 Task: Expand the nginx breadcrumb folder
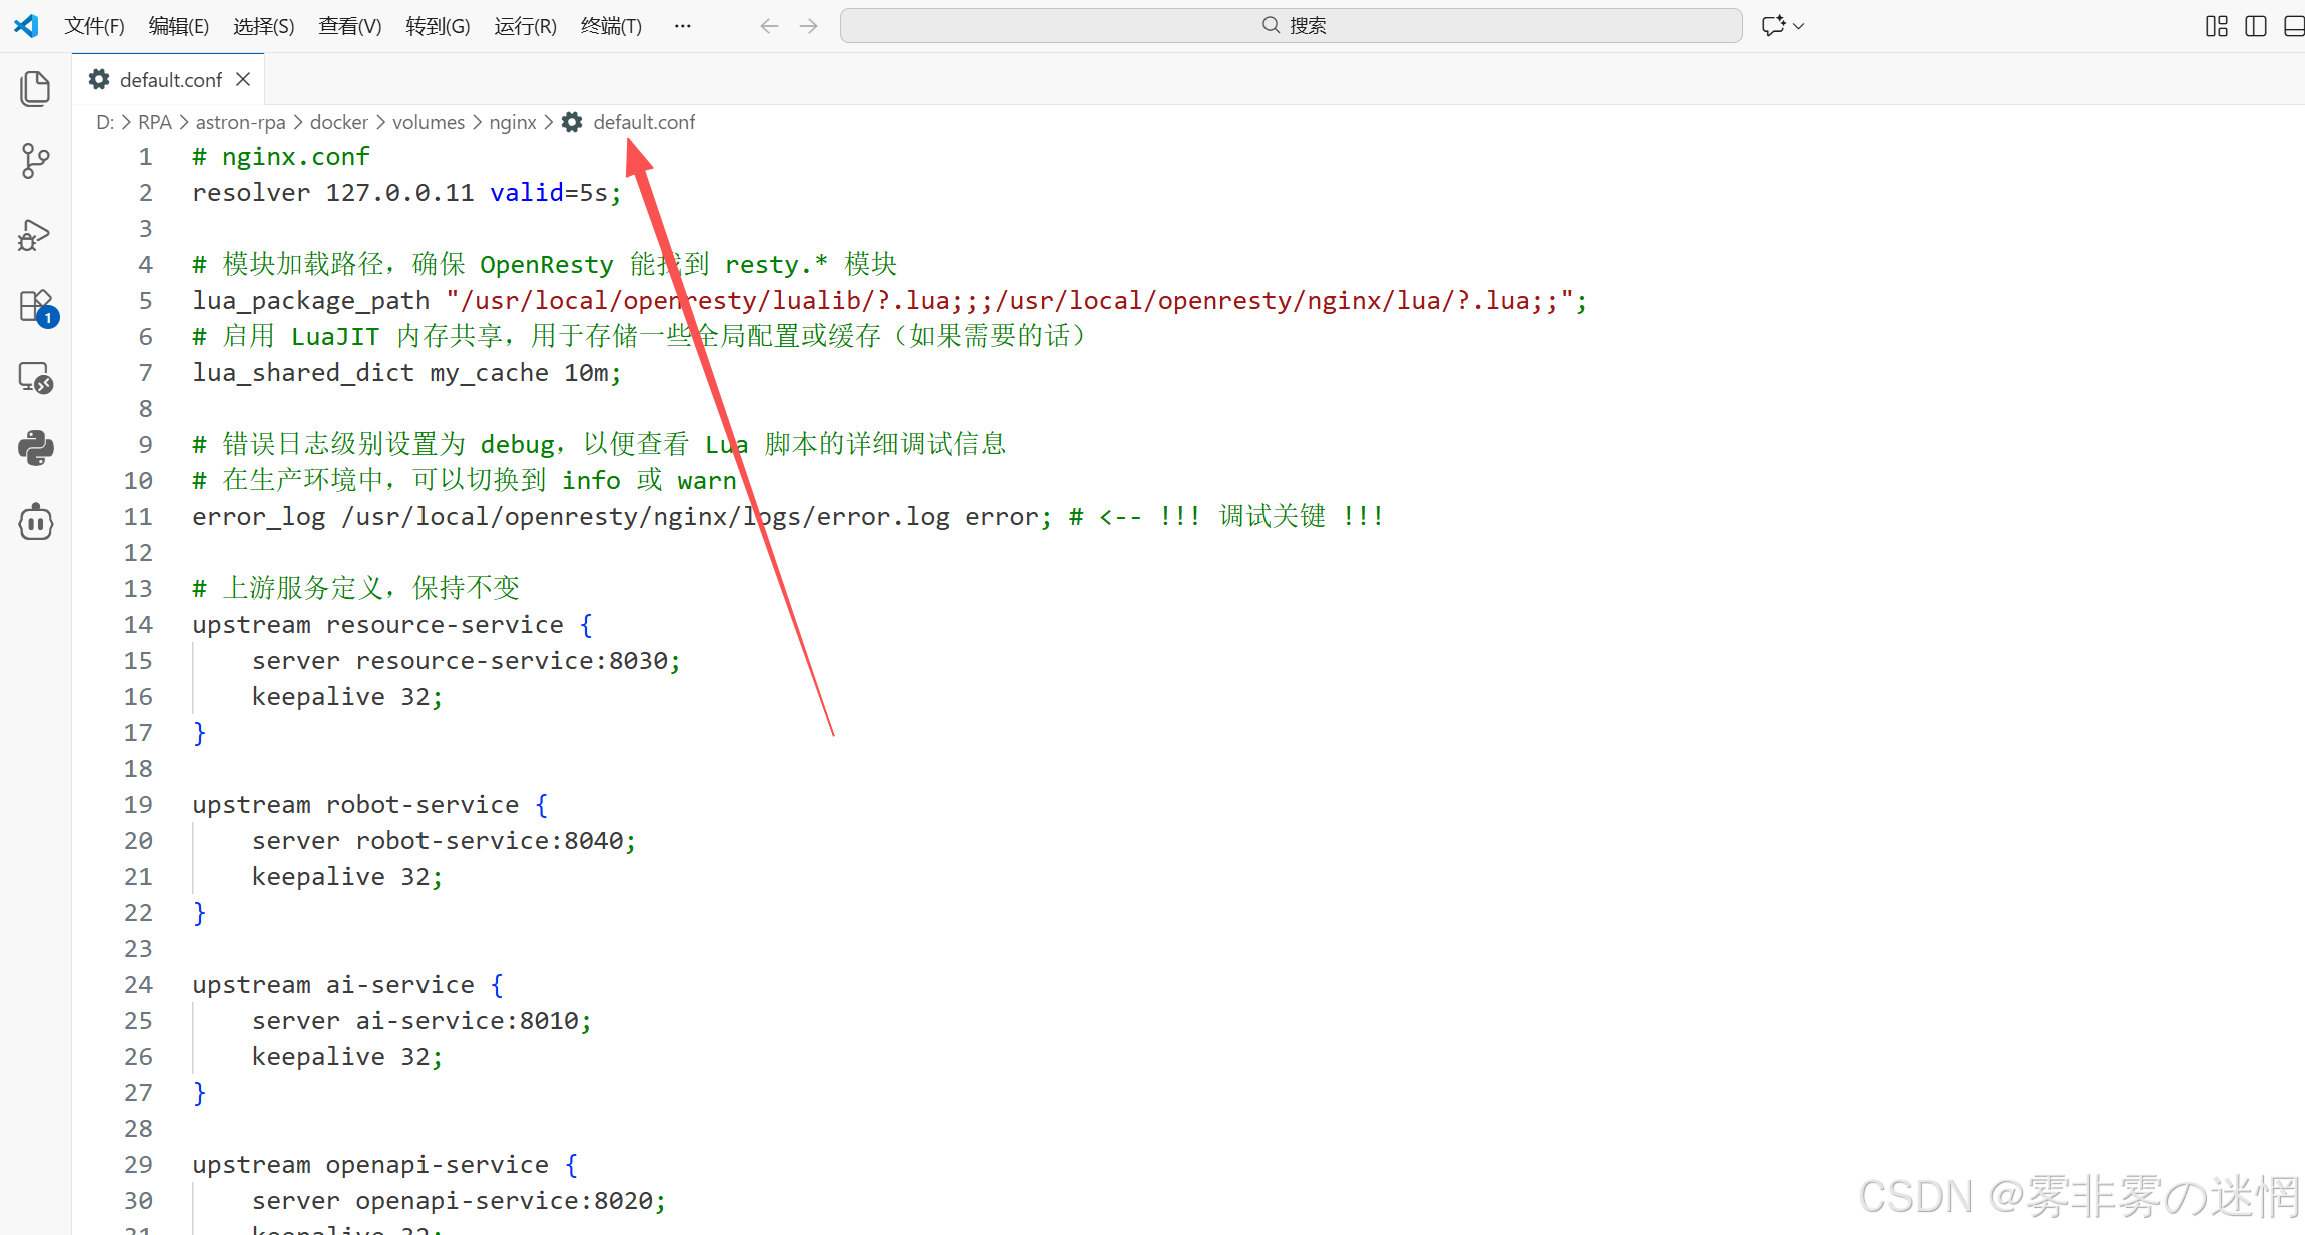(513, 122)
